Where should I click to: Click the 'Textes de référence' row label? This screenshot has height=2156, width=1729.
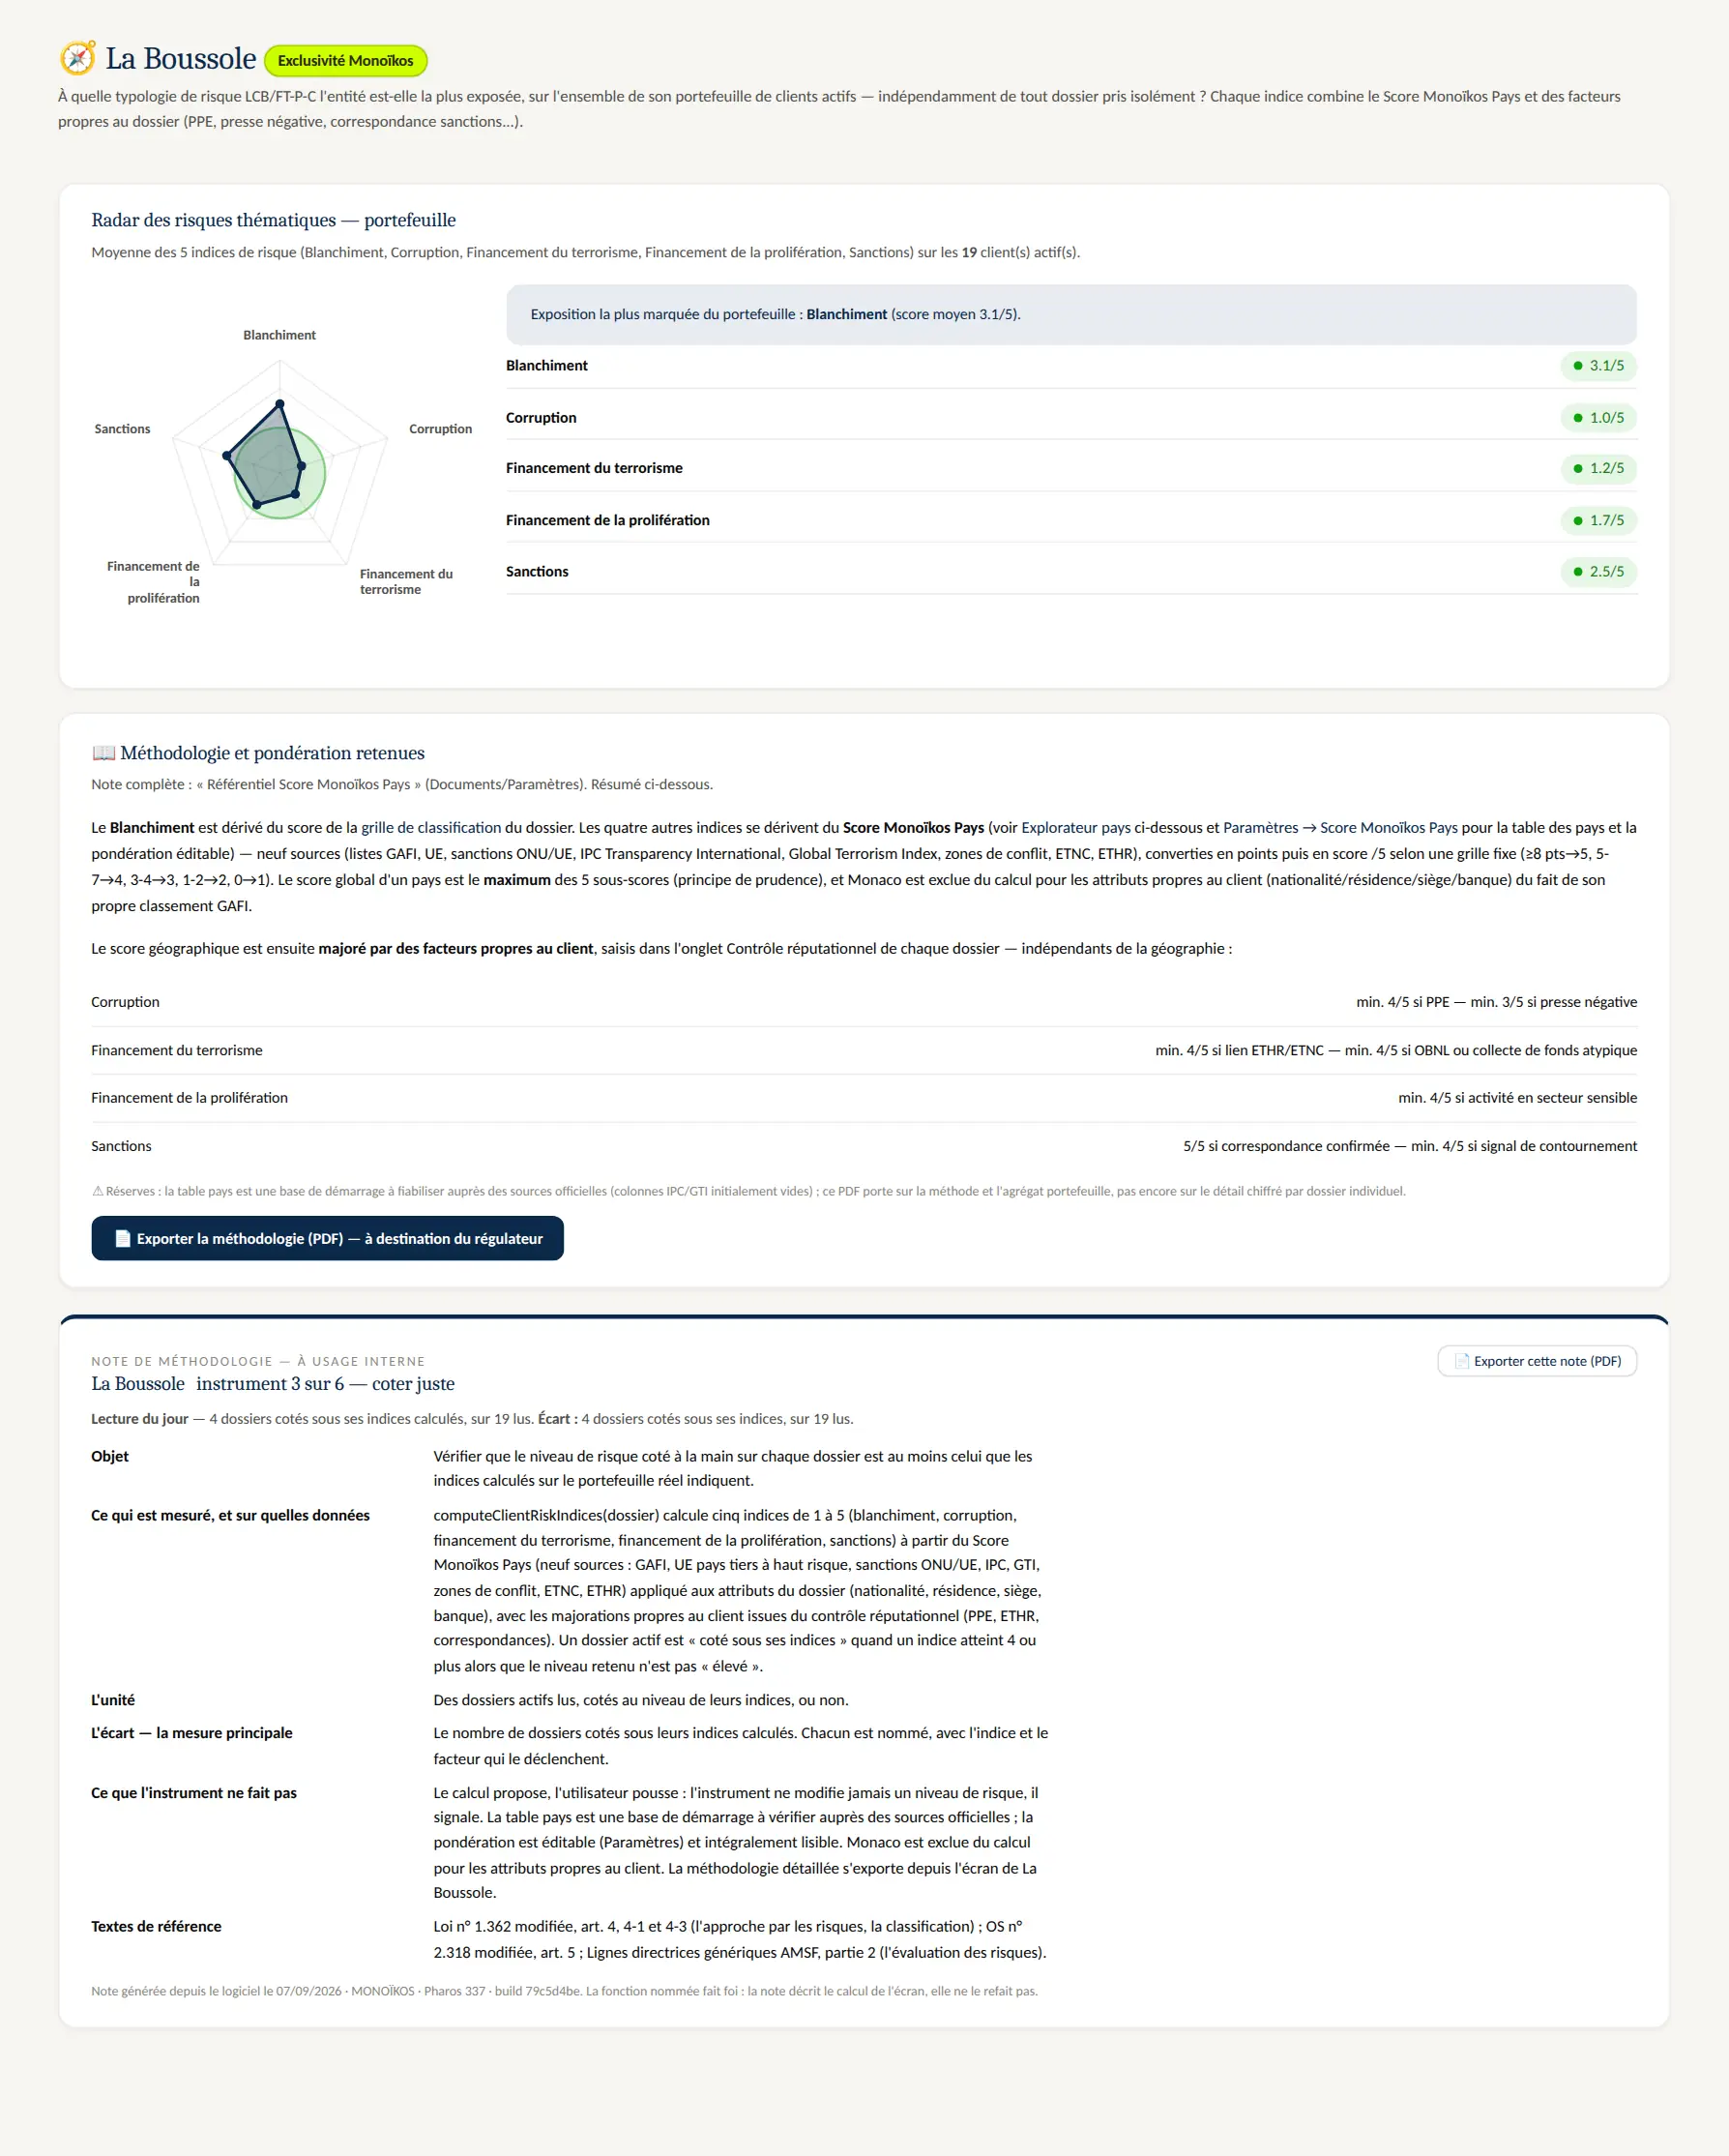[x=156, y=1926]
